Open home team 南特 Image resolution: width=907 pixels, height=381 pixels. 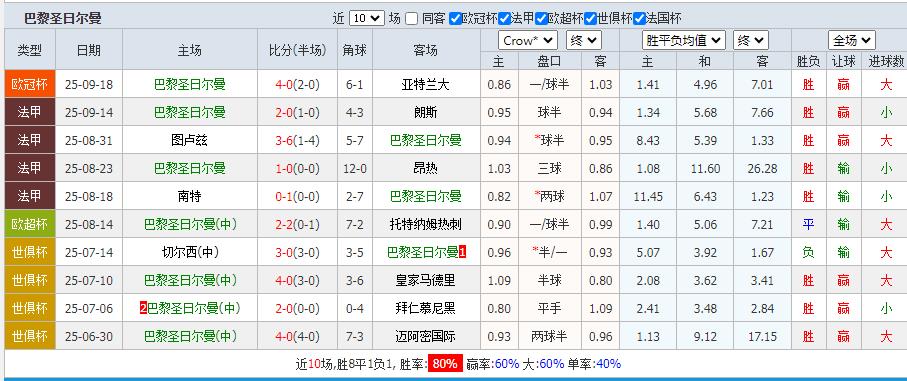[190, 196]
